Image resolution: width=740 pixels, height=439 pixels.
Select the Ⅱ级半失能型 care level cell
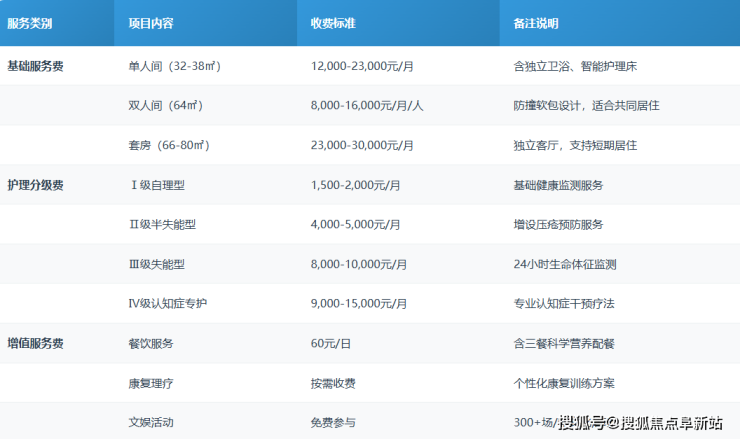pyautogui.click(x=164, y=224)
